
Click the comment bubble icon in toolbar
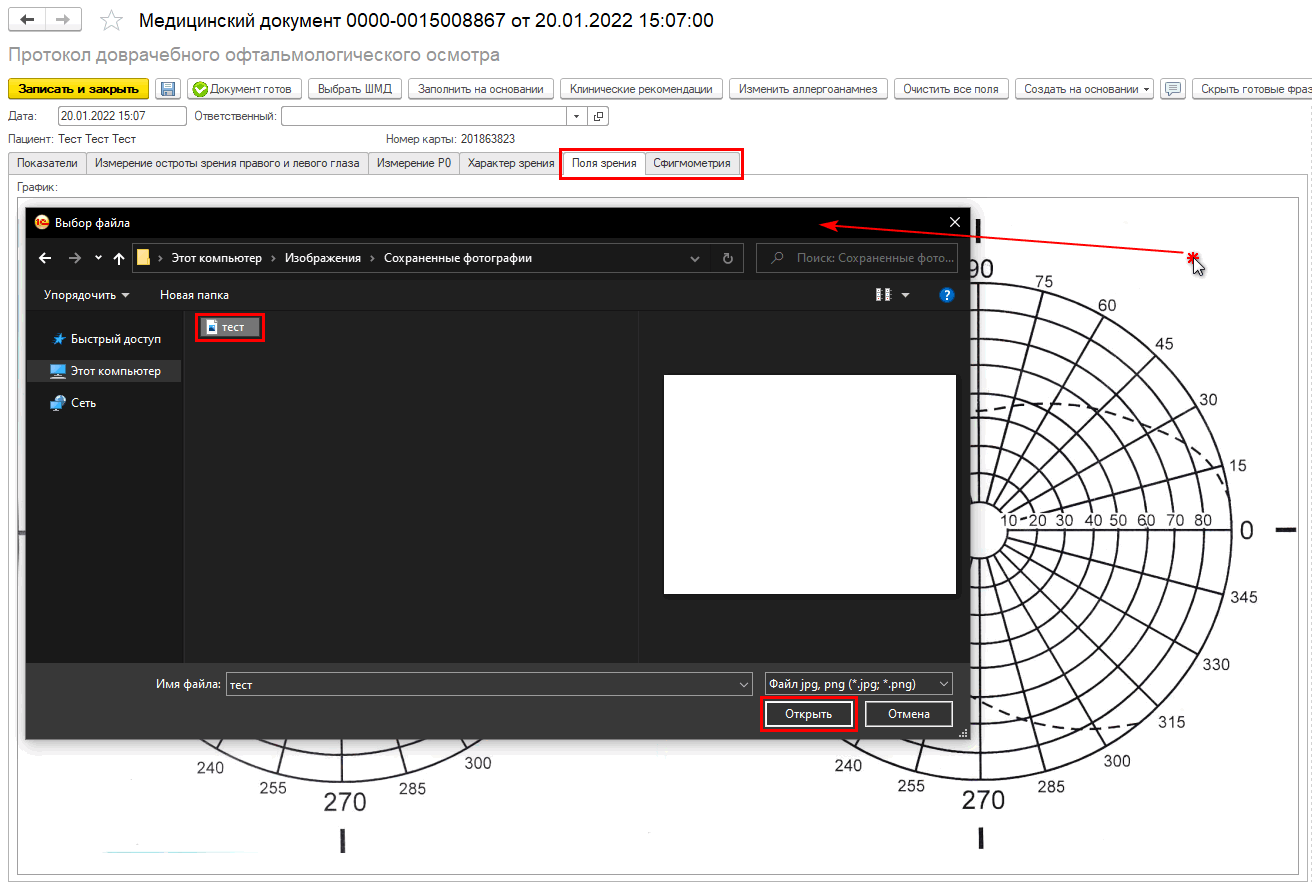[x=1174, y=89]
